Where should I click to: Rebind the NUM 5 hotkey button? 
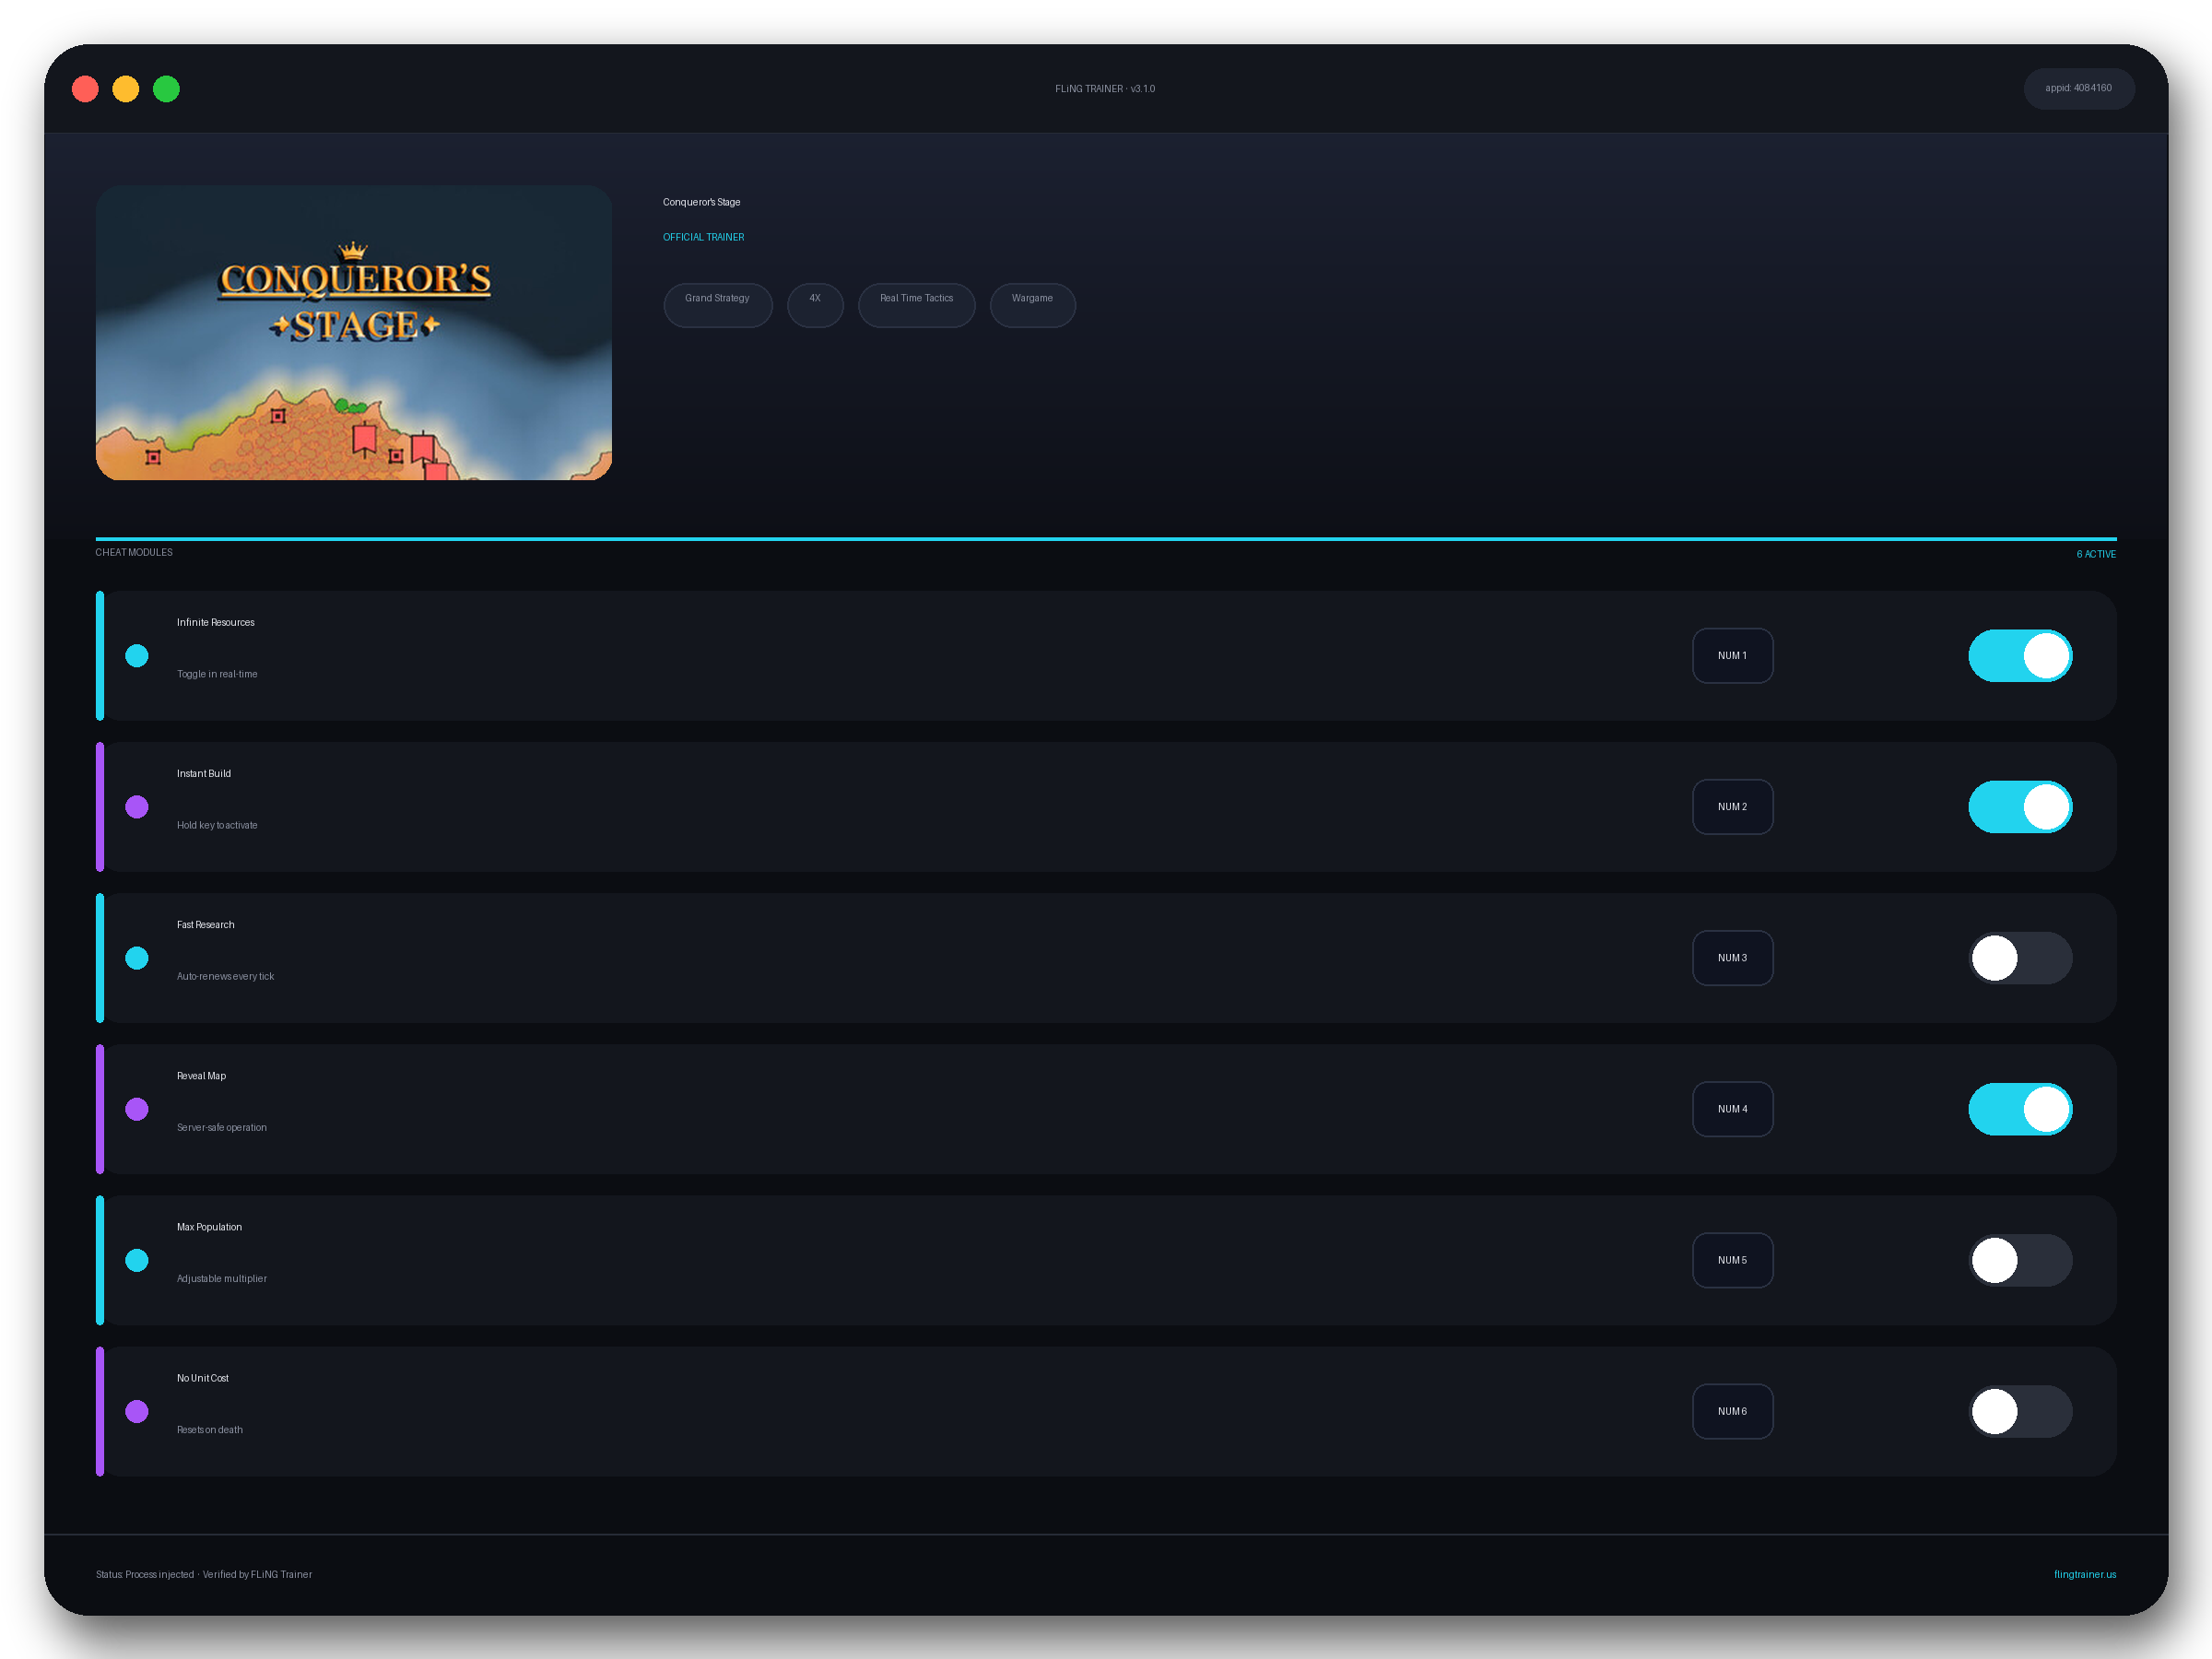pos(1732,1260)
